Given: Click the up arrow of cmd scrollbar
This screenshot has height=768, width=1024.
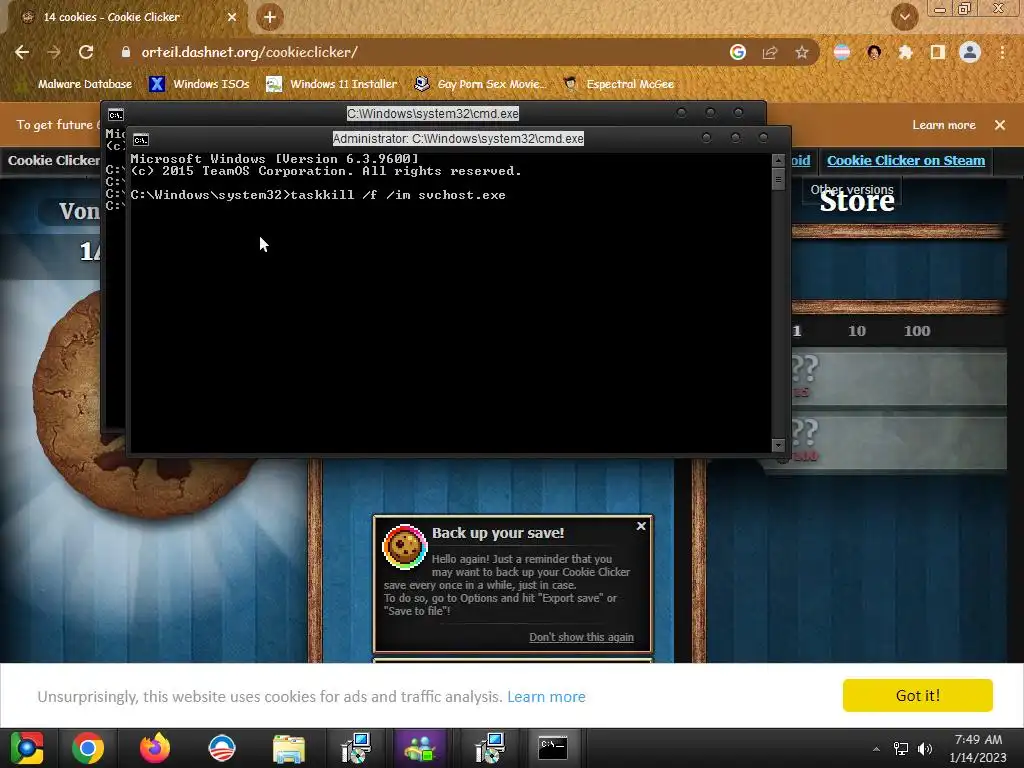Looking at the screenshot, I should coord(778,161).
